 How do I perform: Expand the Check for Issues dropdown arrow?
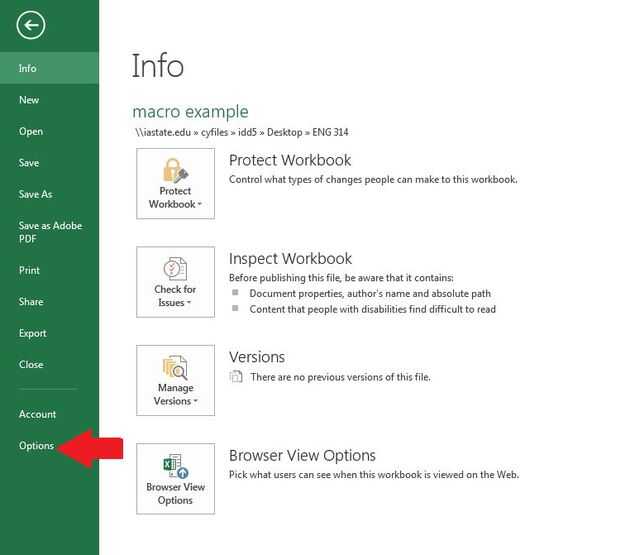click(x=189, y=302)
